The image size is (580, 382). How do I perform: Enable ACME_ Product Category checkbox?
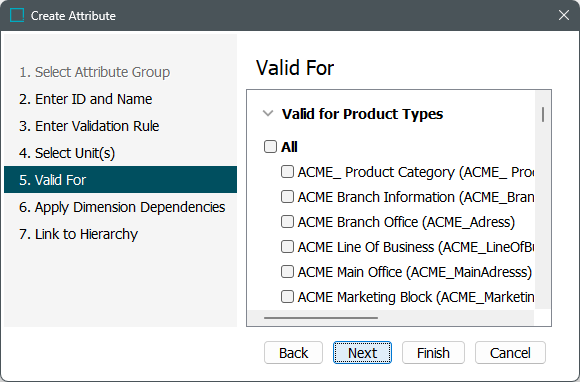coord(287,172)
